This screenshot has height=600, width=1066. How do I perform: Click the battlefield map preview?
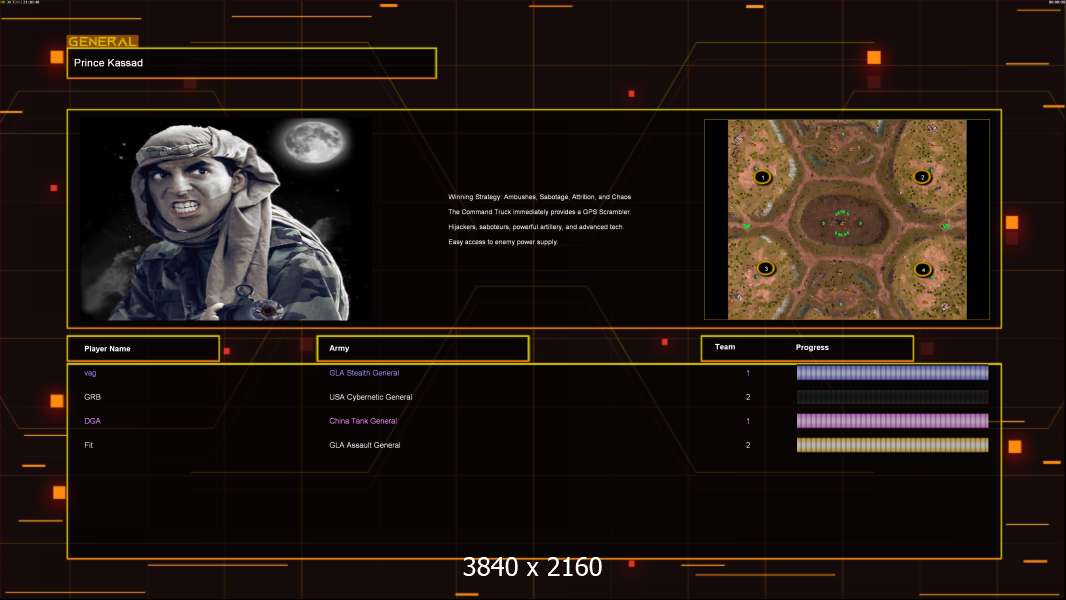[x=846, y=219]
